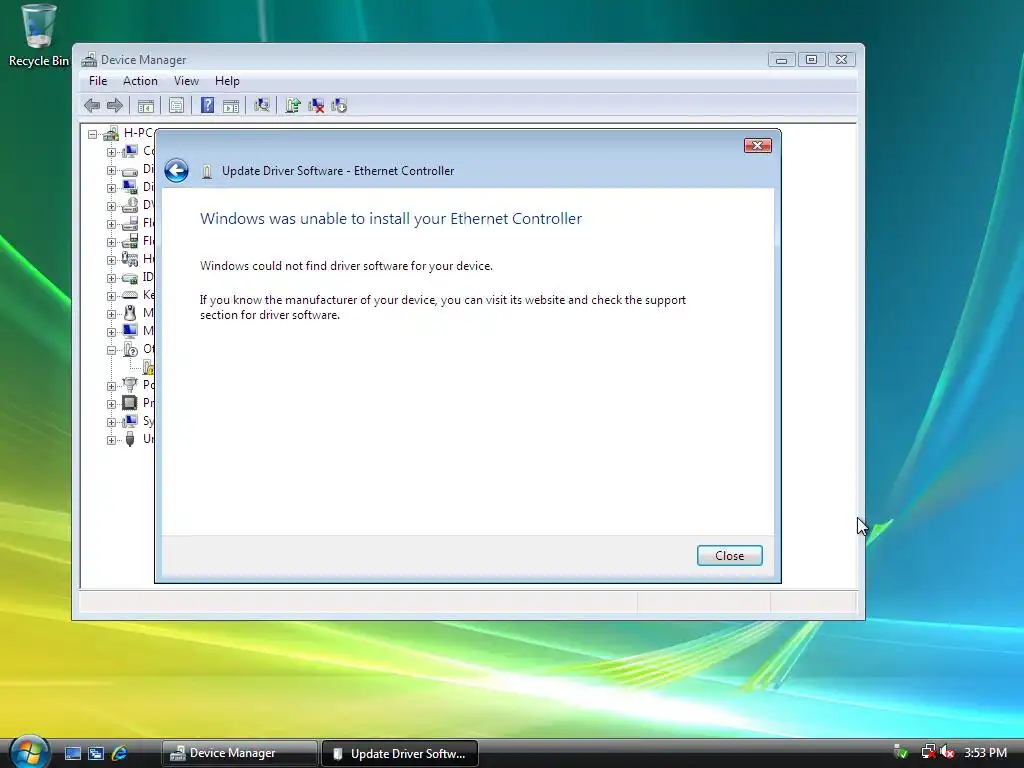
Task: Expand the Ports category node
Action: click(112, 386)
